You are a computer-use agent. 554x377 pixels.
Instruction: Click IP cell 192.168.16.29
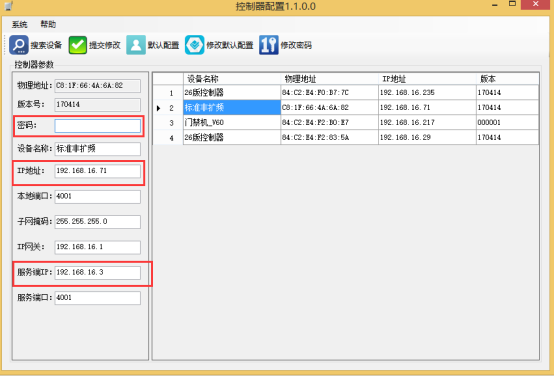tap(427, 137)
